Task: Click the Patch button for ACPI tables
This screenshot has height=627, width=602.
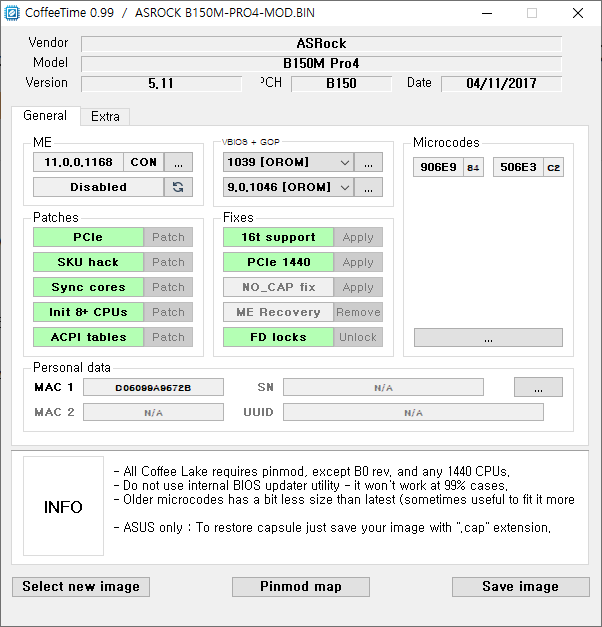Action: 168,337
